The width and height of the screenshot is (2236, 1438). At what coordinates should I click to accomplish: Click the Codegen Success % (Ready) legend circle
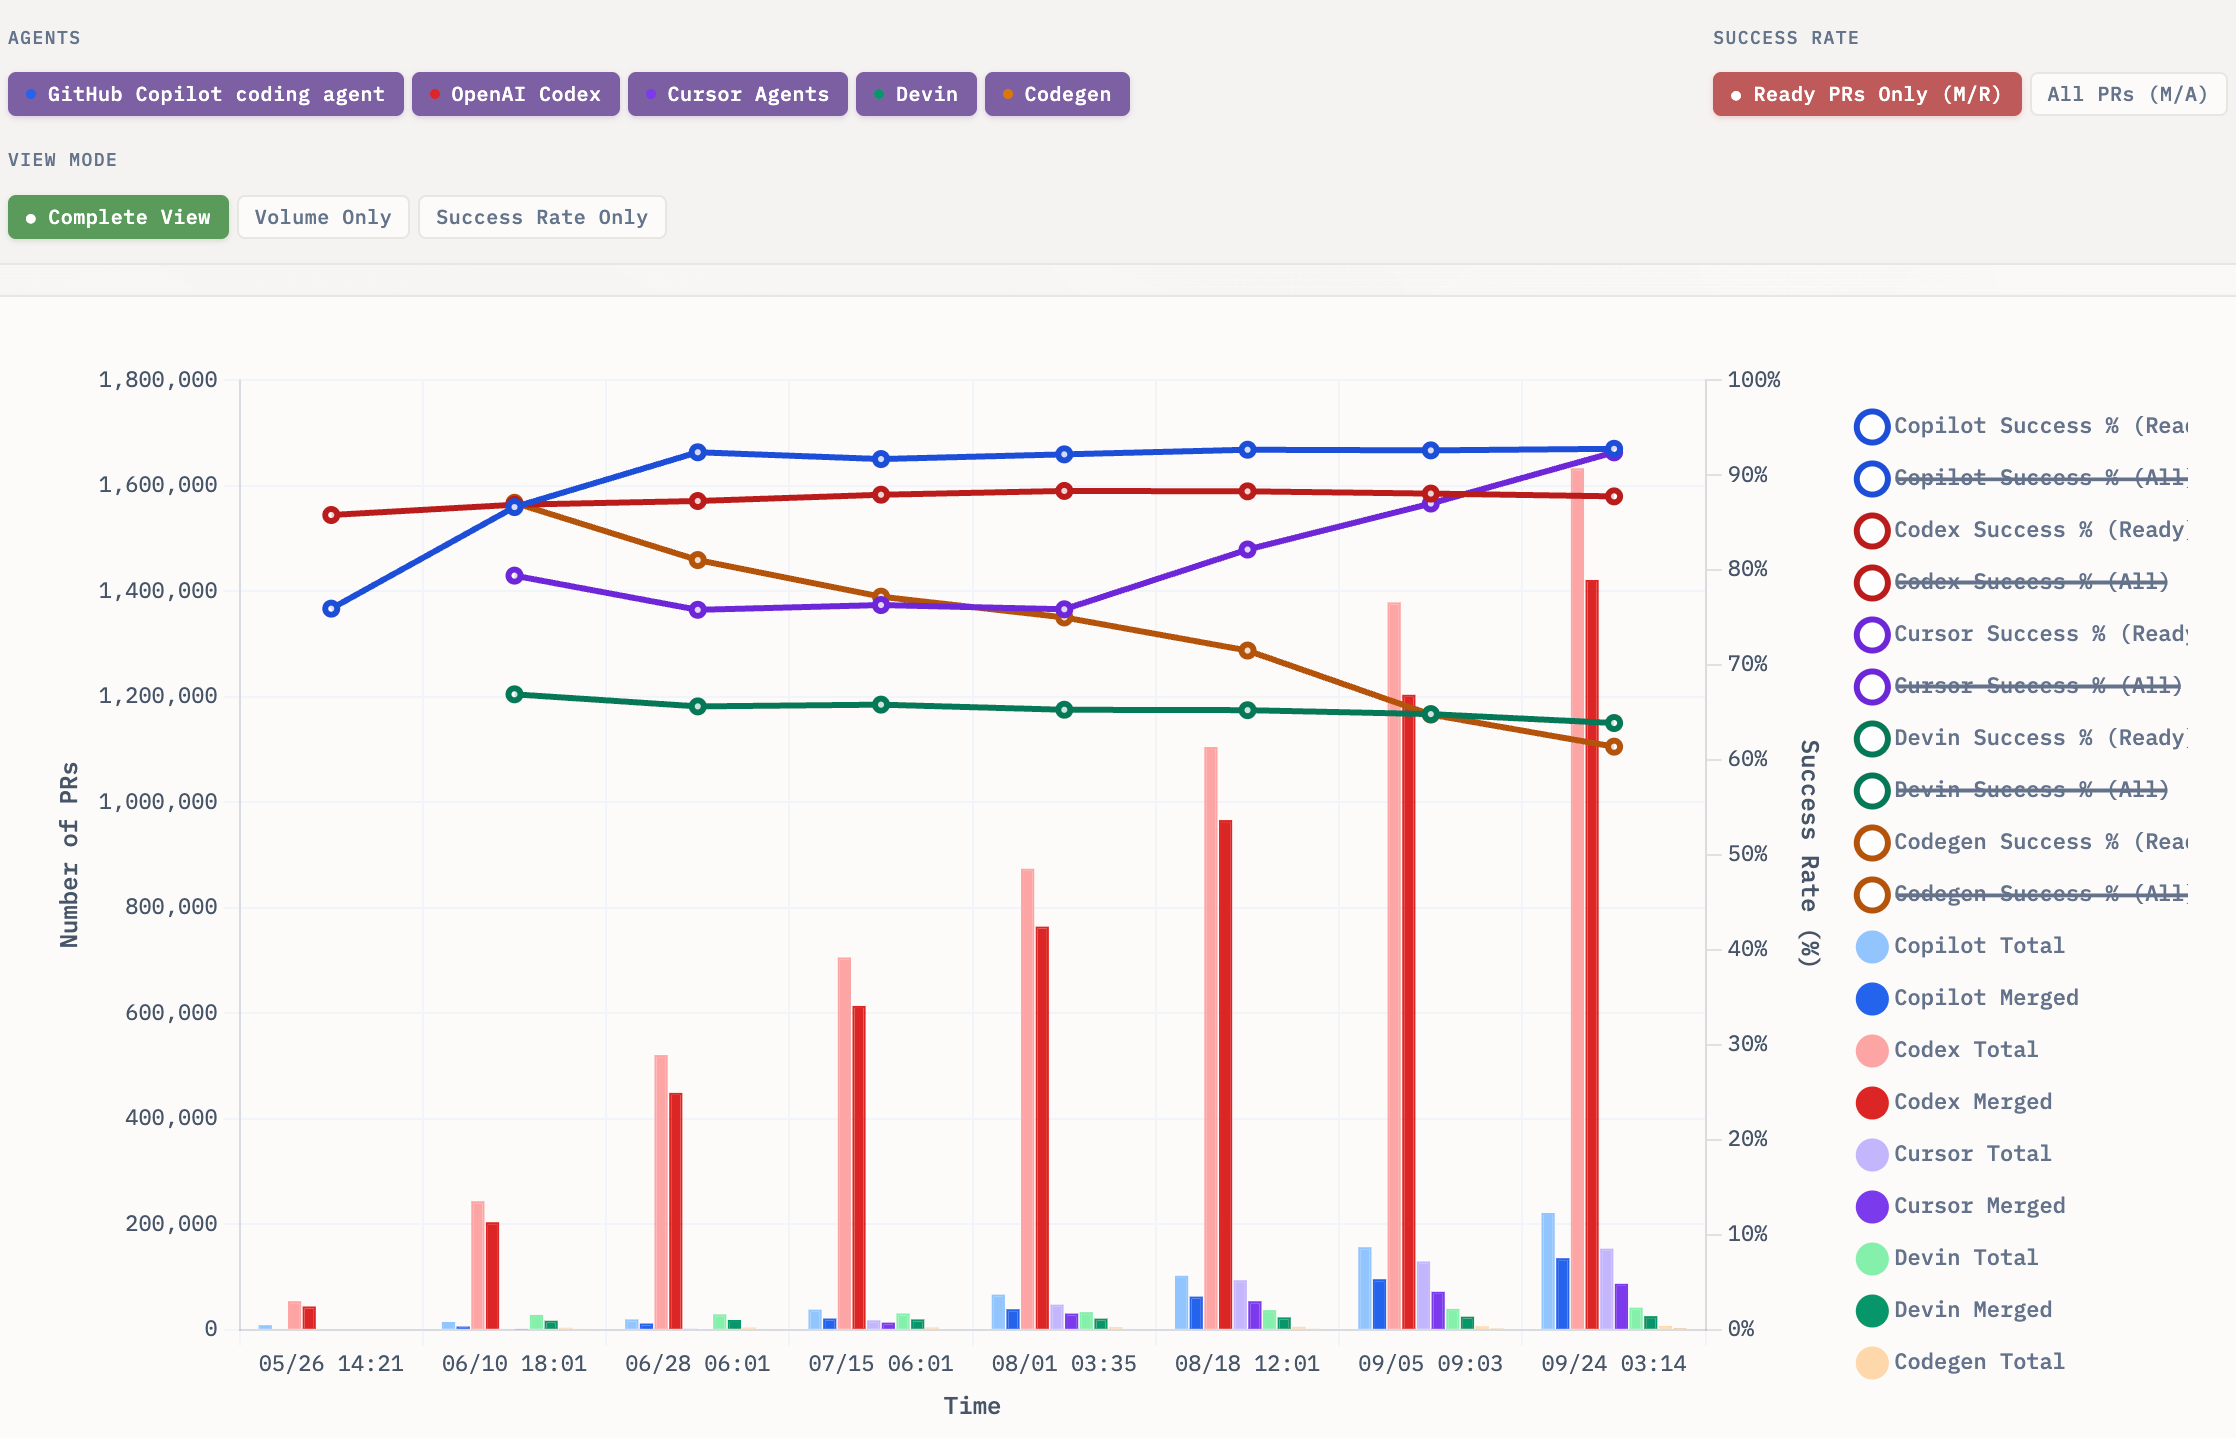coord(1871,842)
